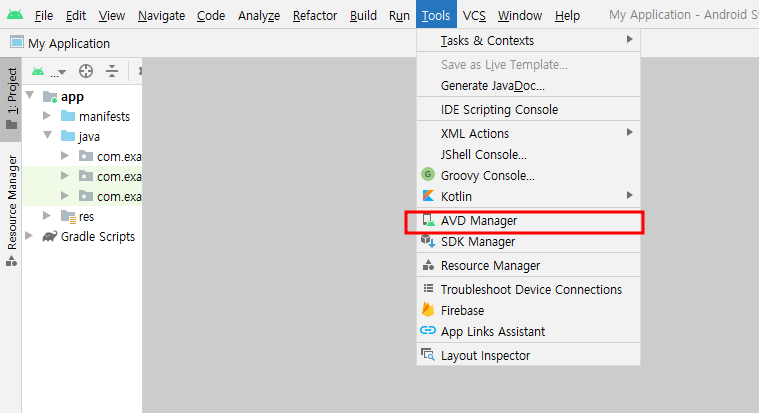Image resolution: width=759 pixels, height=413 pixels.
Task: Select the manifests folder
Action: point(104,117)
